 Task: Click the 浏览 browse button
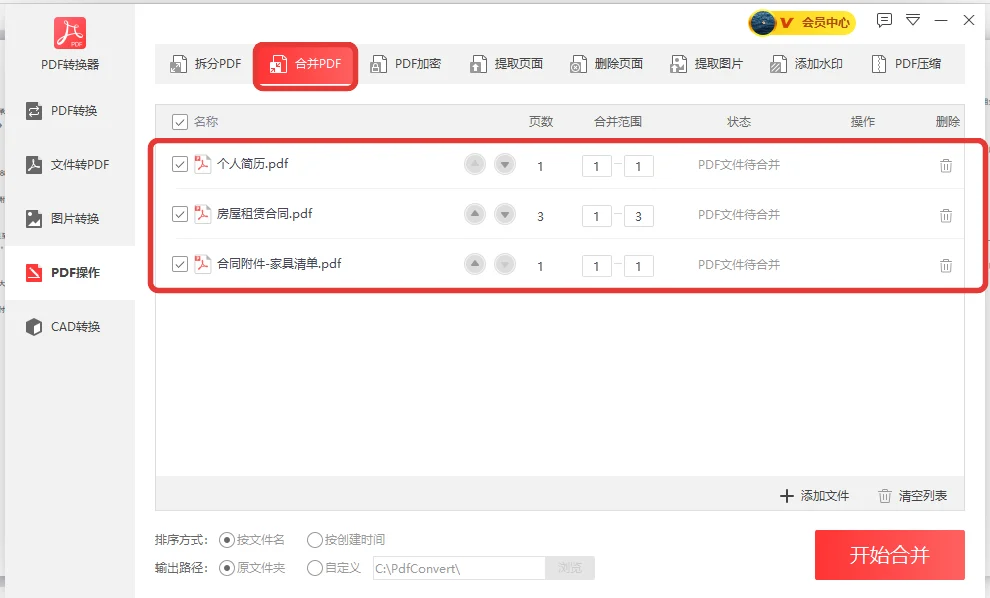coord(570,568)
